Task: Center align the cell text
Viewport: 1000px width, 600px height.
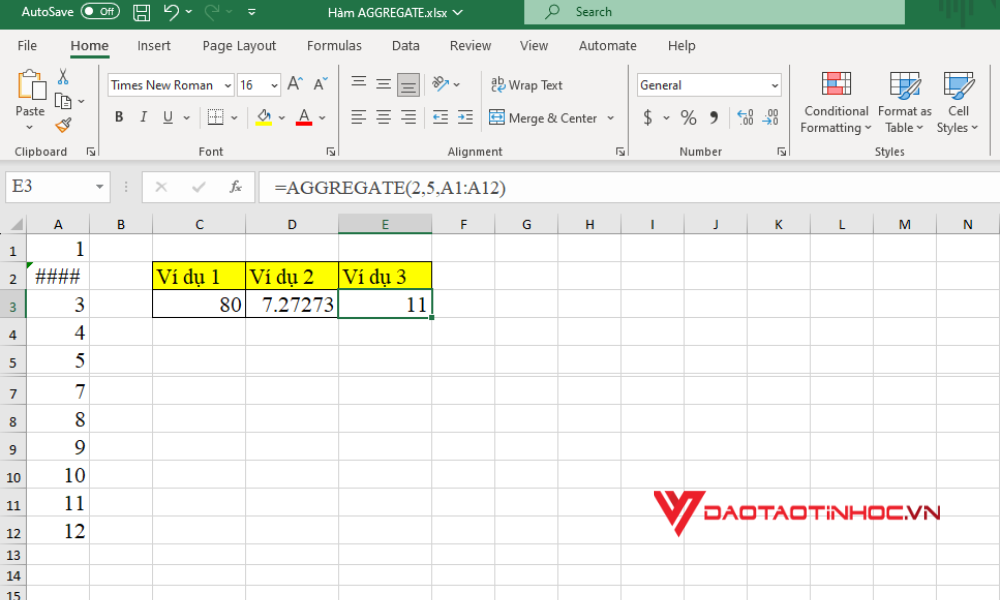Action: pyautogui.click(x=383, y=117)
